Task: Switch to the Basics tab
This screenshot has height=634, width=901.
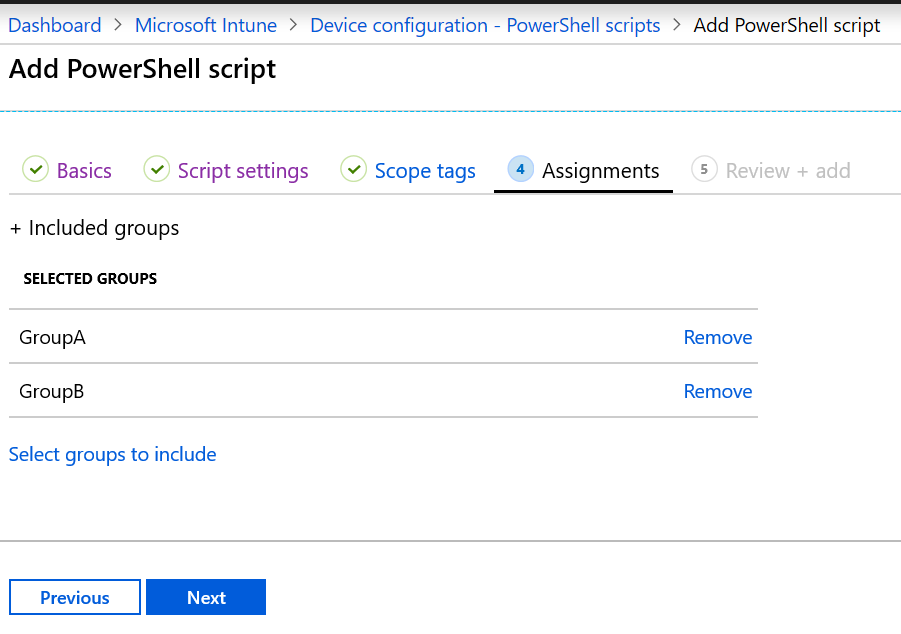Action: [x=85, y=170]
